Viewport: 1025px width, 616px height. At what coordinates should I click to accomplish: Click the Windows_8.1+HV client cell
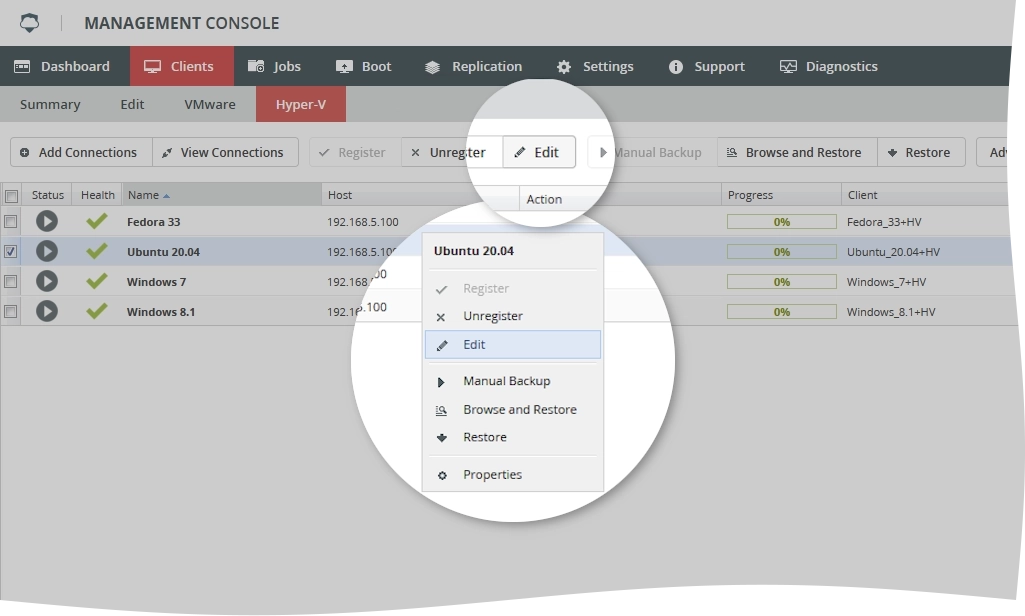891,312
